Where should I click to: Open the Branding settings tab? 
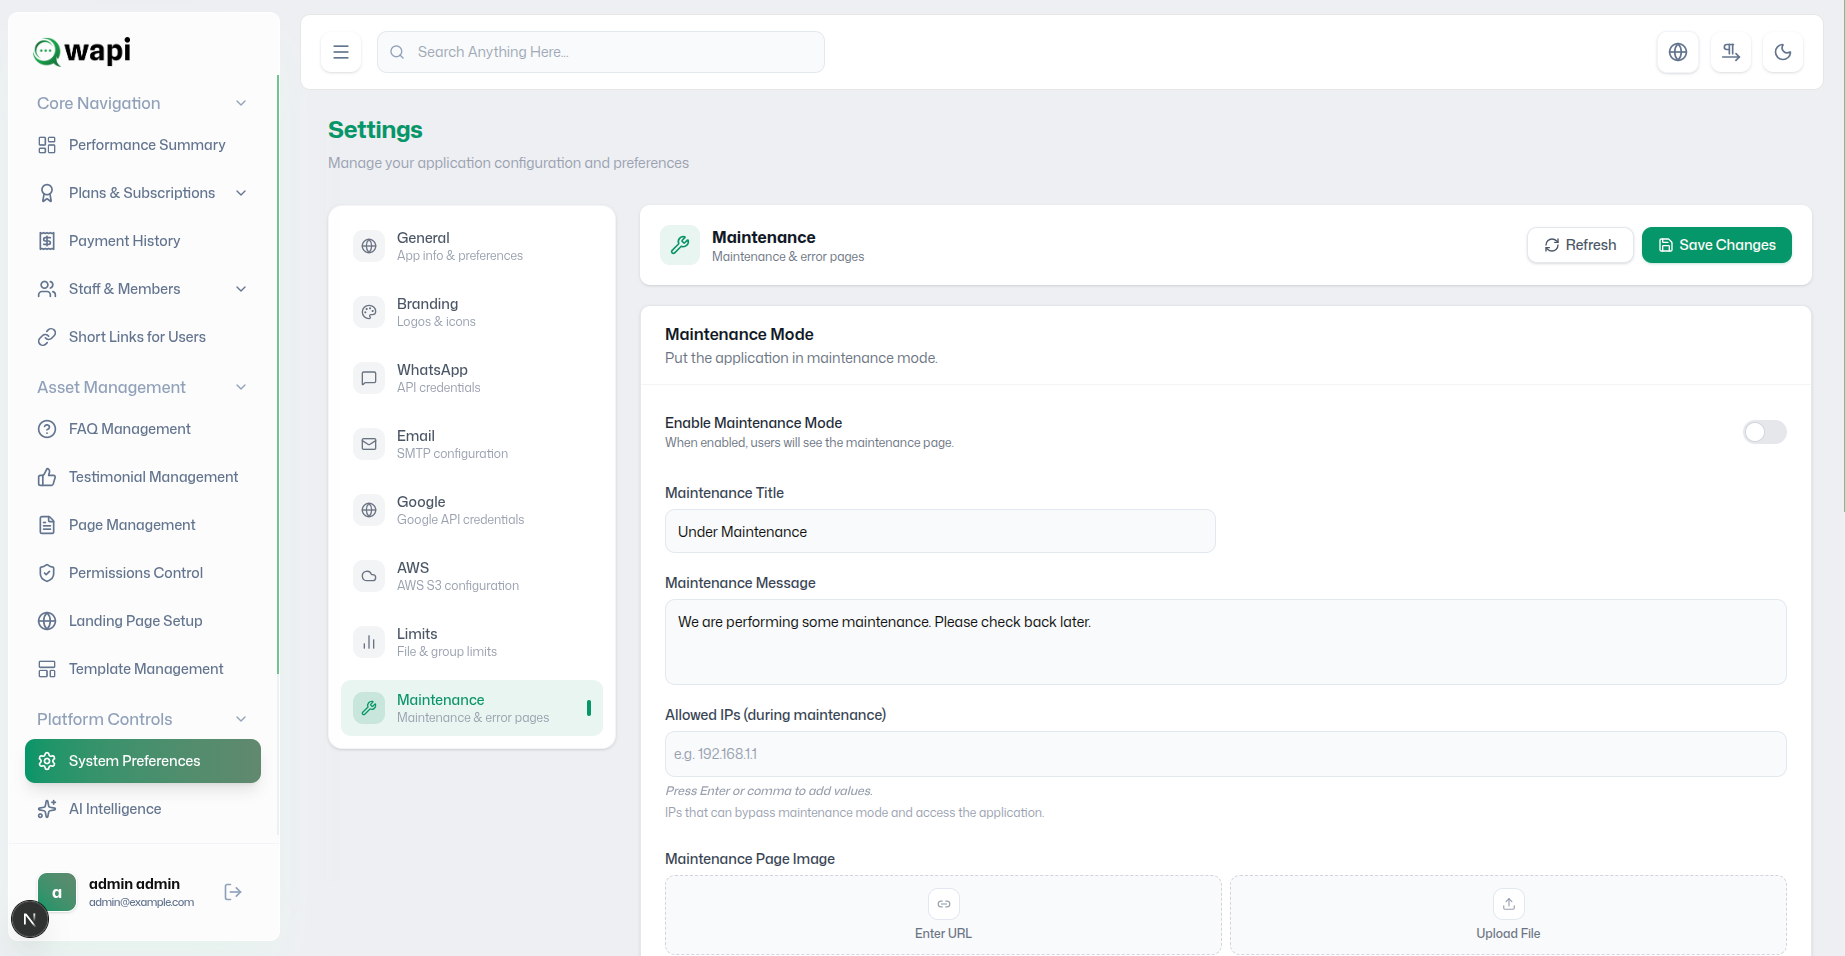(x=472, y=312)
